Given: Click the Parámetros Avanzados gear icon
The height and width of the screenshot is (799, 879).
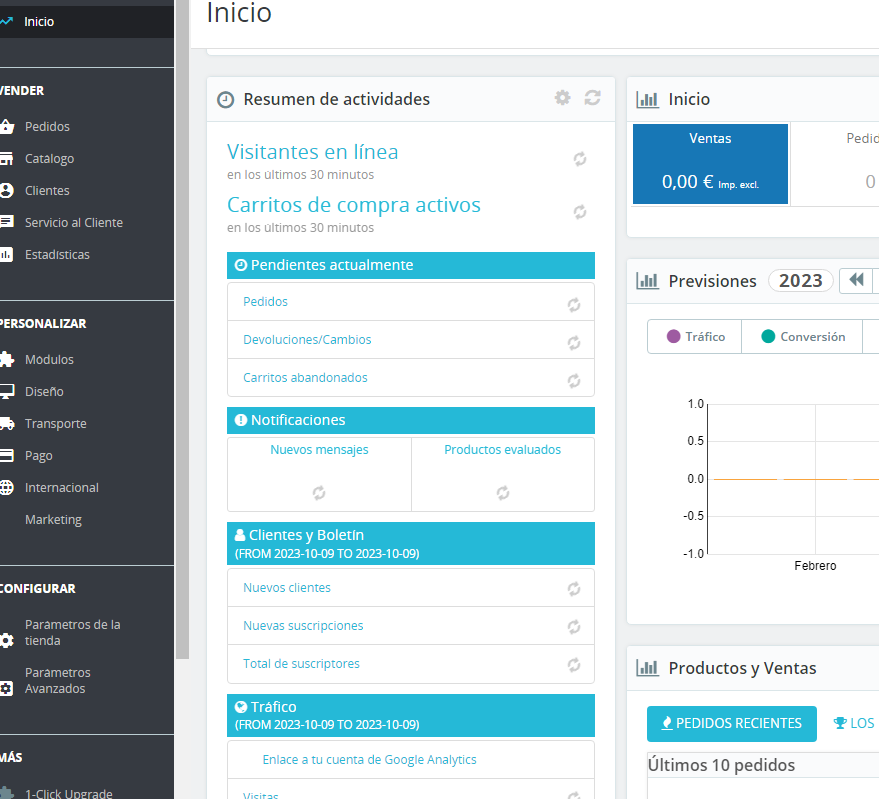Looking at the screenshot, I should 6,689.
